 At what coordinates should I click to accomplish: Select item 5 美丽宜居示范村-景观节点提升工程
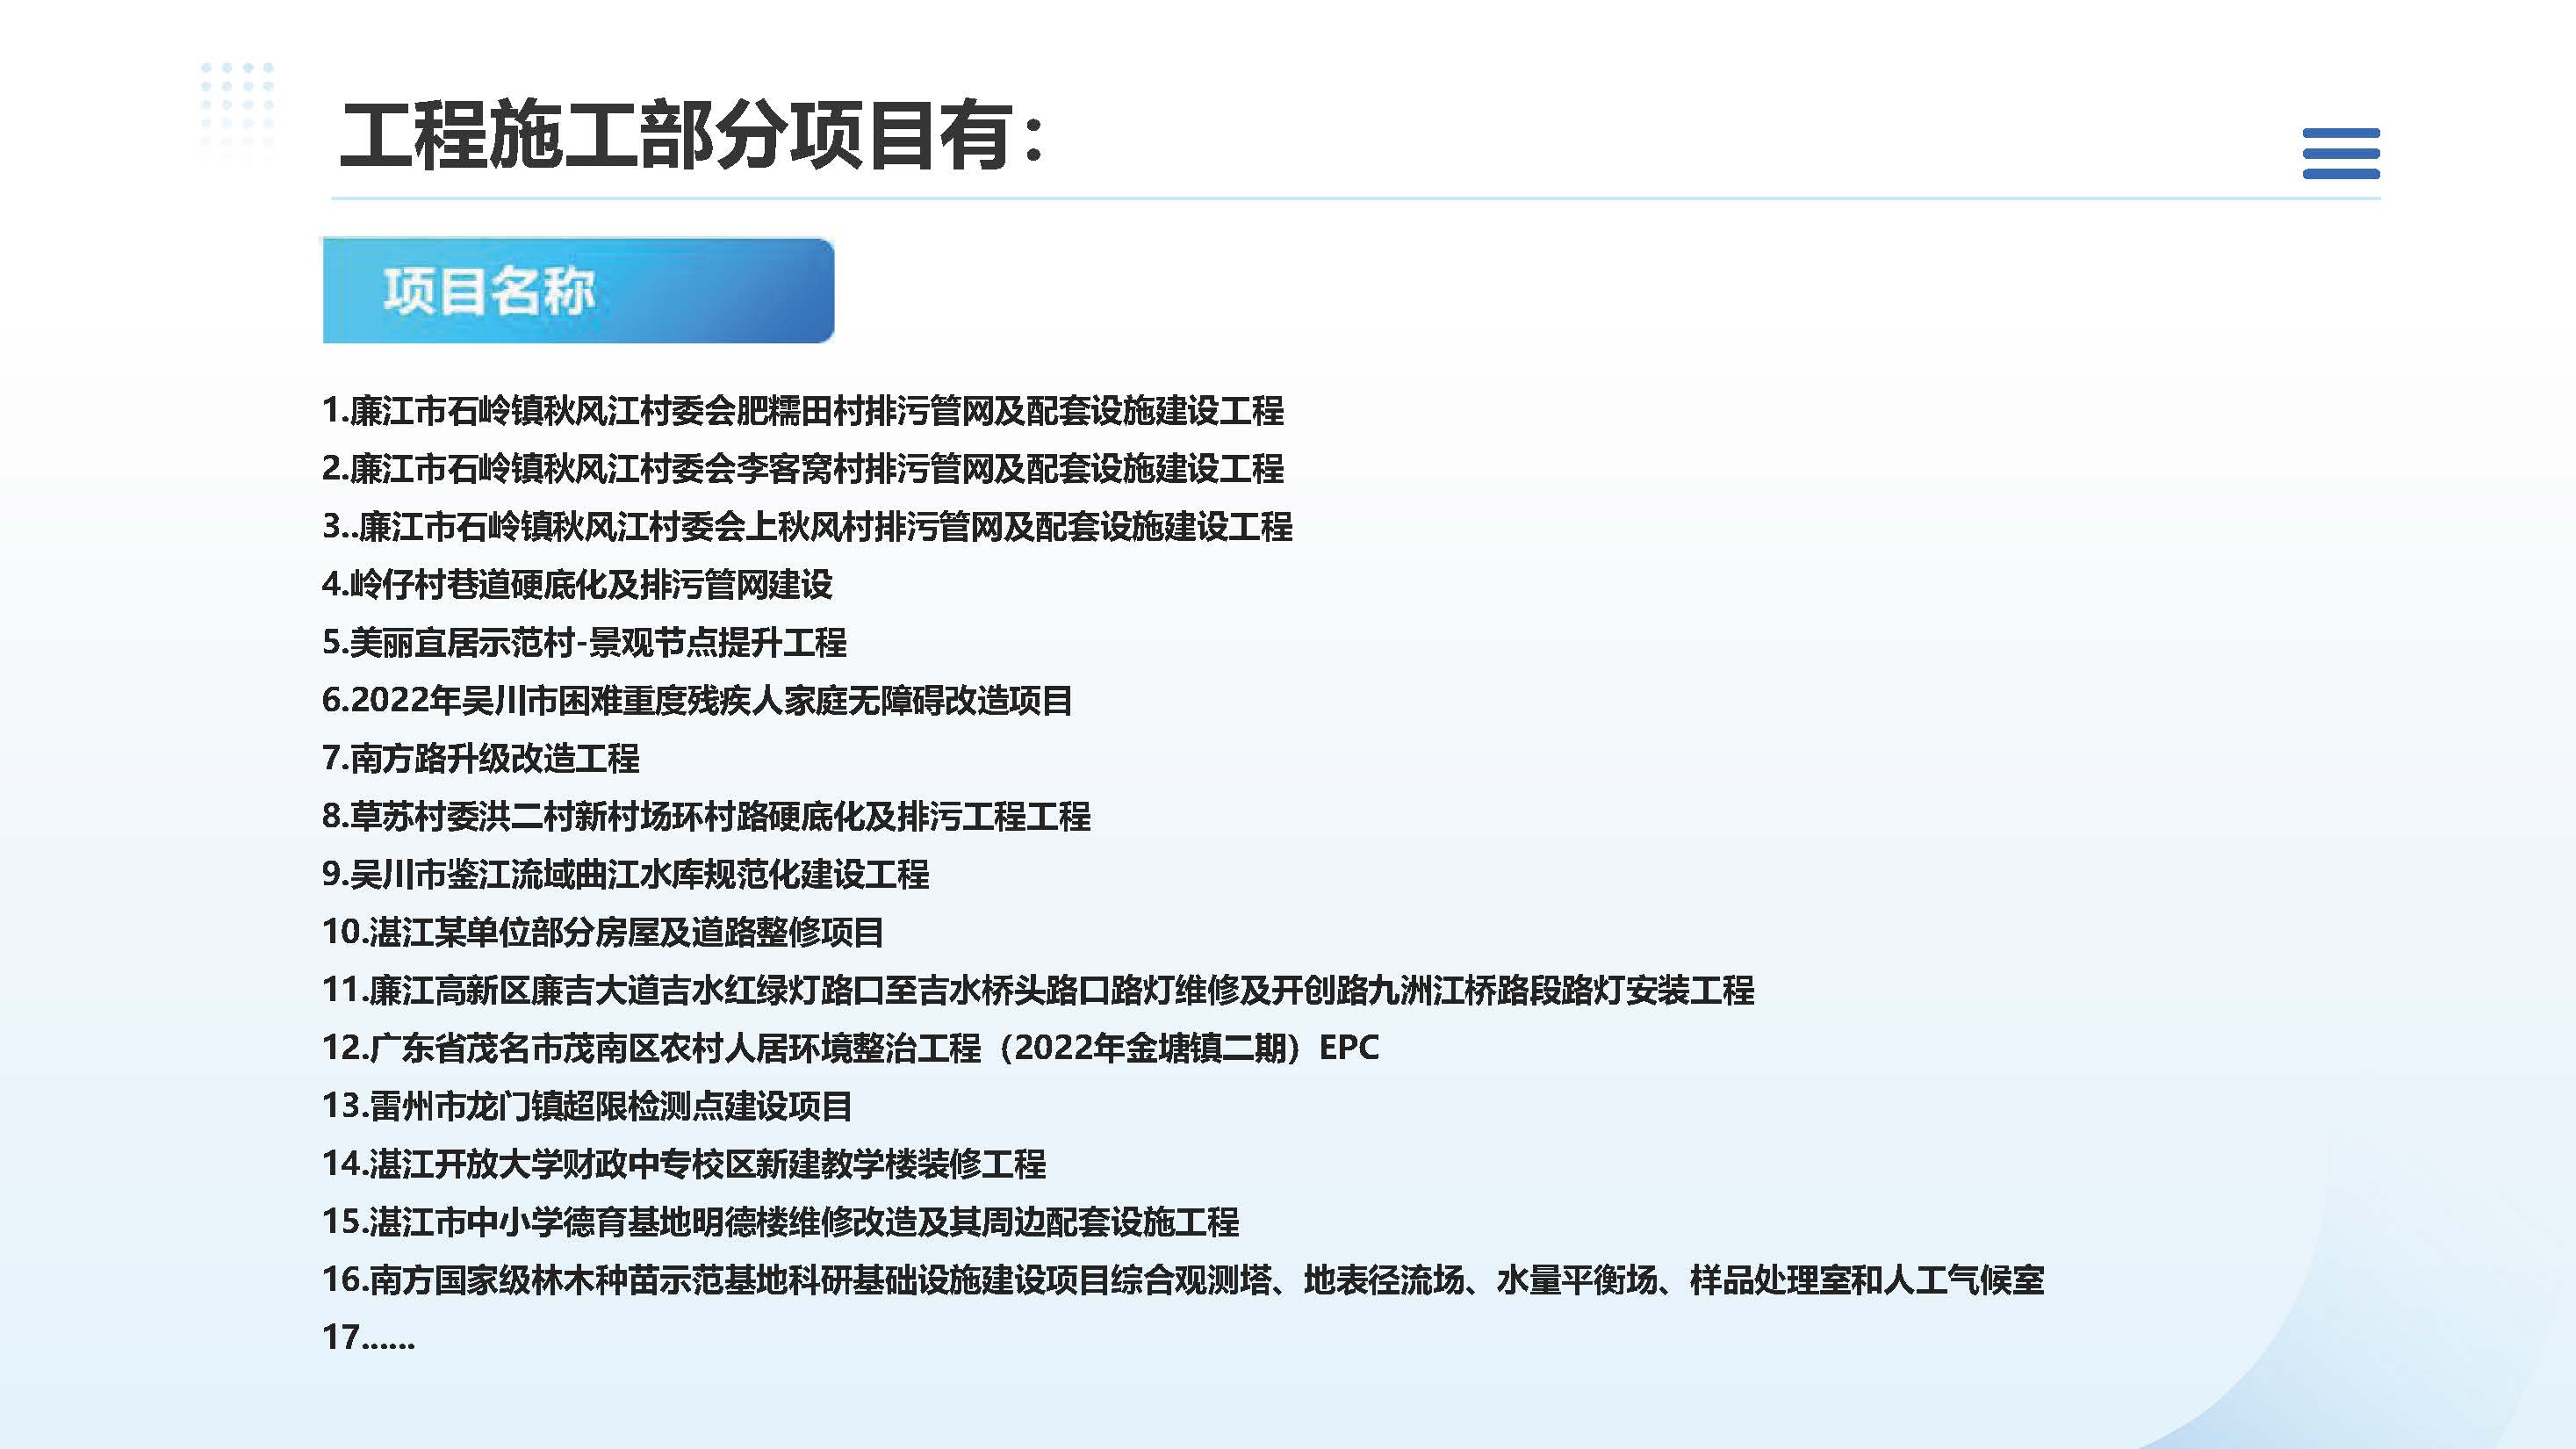pyautogui.click(x=584, y=642)
